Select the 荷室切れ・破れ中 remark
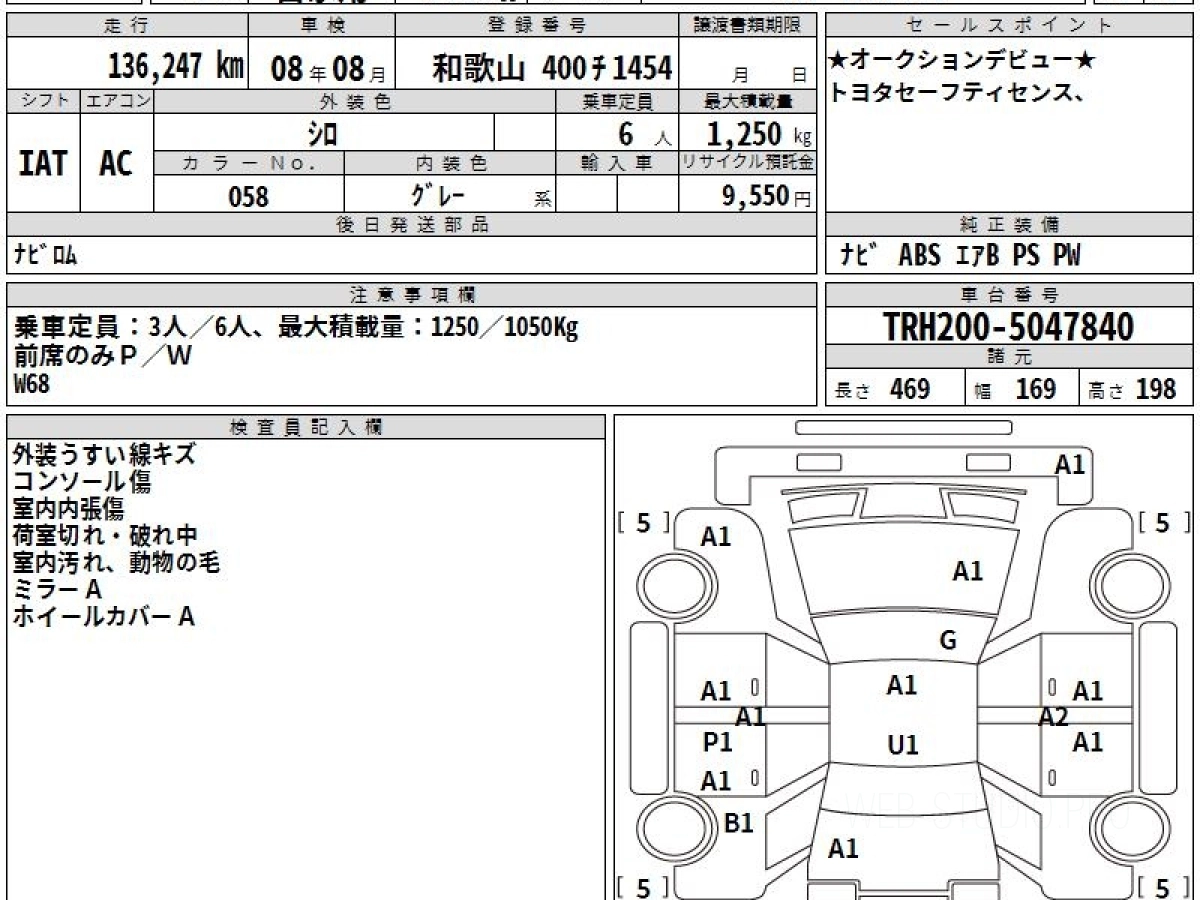 (105, 536)
